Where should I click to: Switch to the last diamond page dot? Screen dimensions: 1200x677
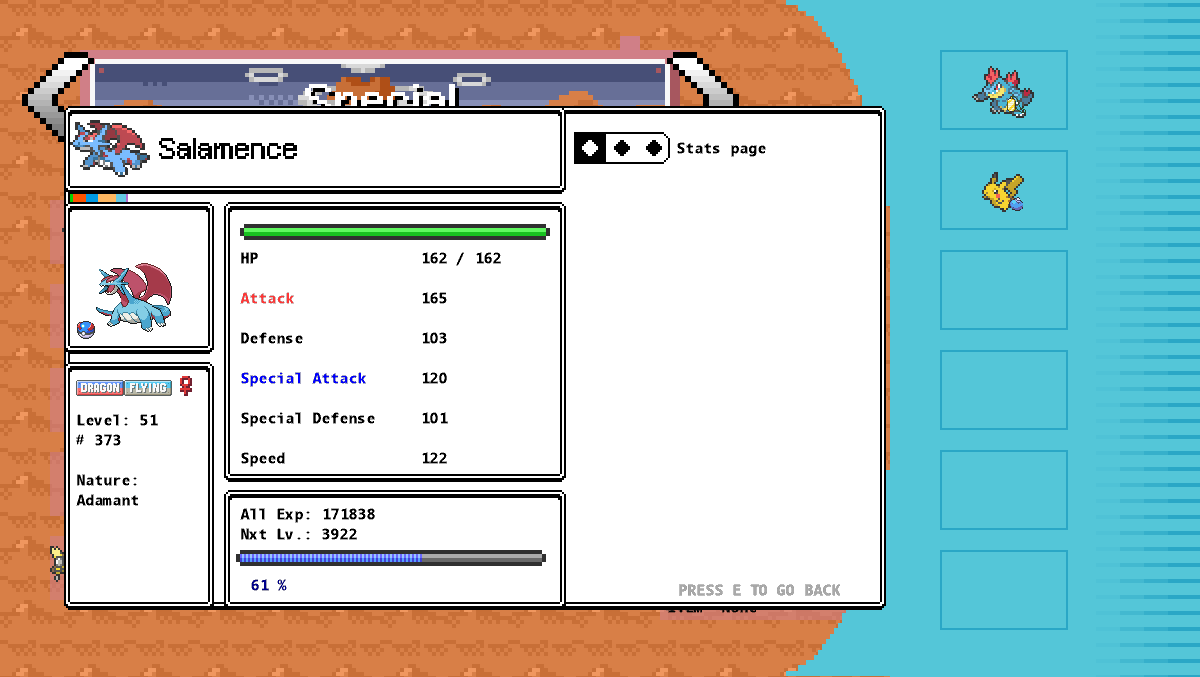point(654,148)
